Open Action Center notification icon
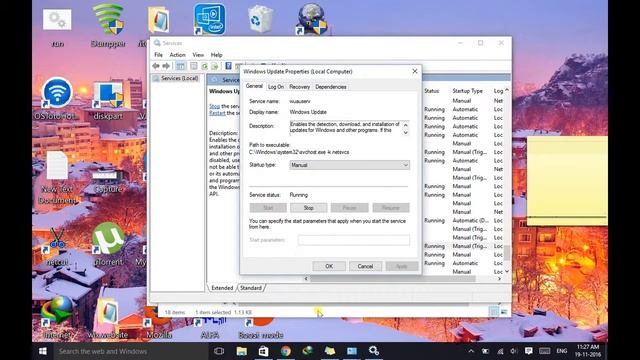640x360 pixels. point(529,351)
